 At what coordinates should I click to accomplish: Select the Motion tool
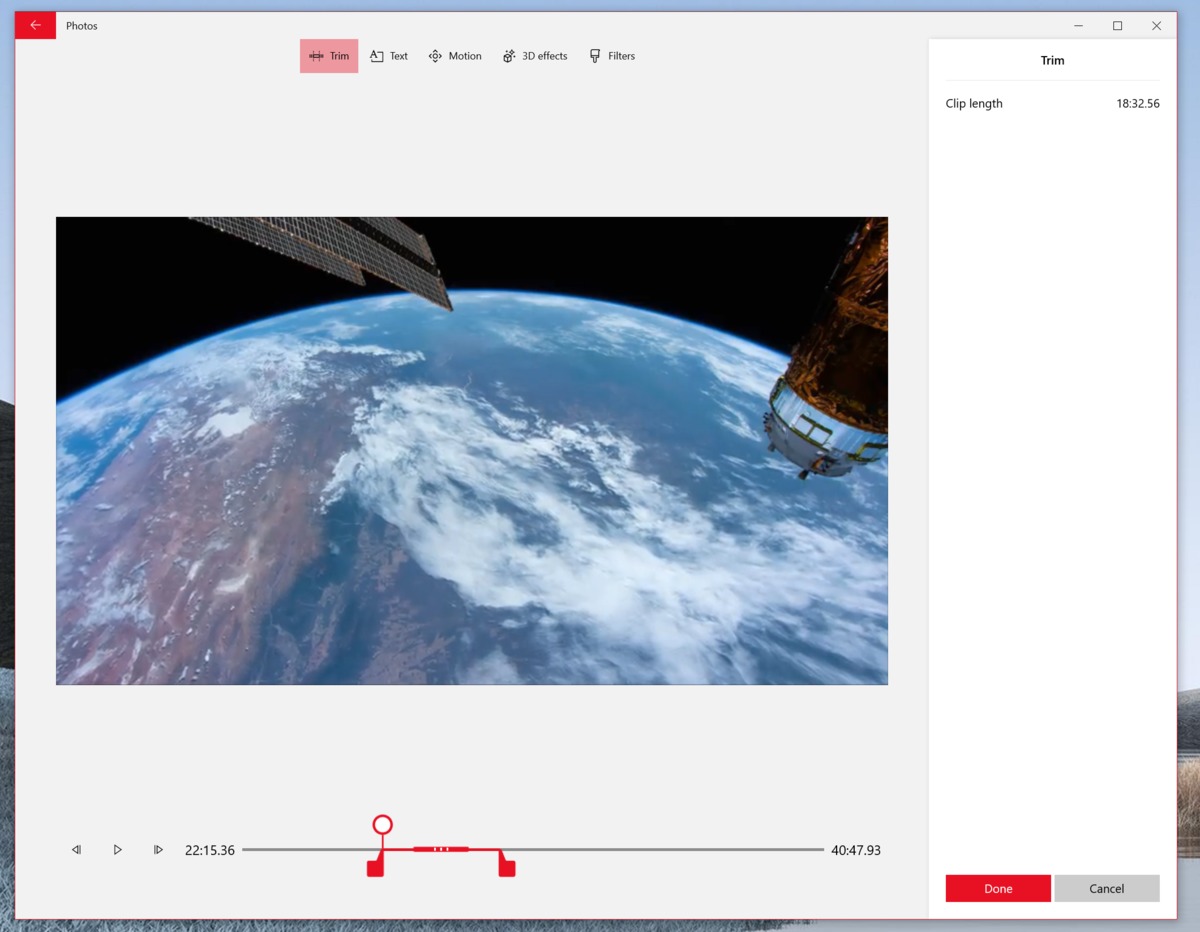click(x=455, y=56)
